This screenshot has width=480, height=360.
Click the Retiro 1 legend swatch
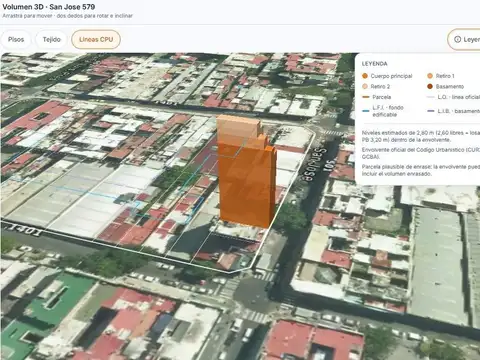click(x=430, y=76)
